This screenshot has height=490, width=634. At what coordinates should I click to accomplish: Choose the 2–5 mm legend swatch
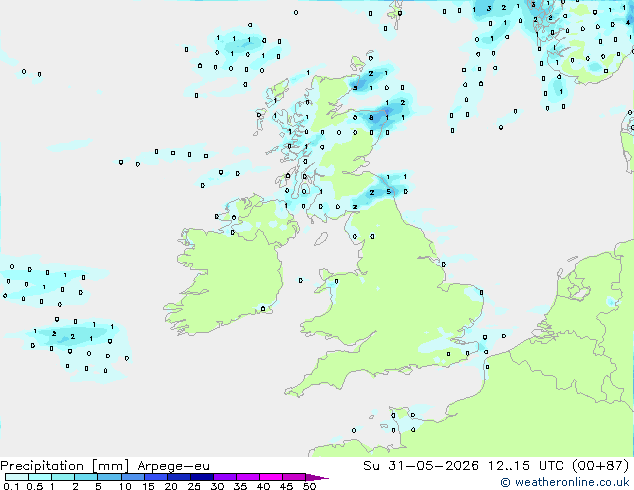(86, 477)
